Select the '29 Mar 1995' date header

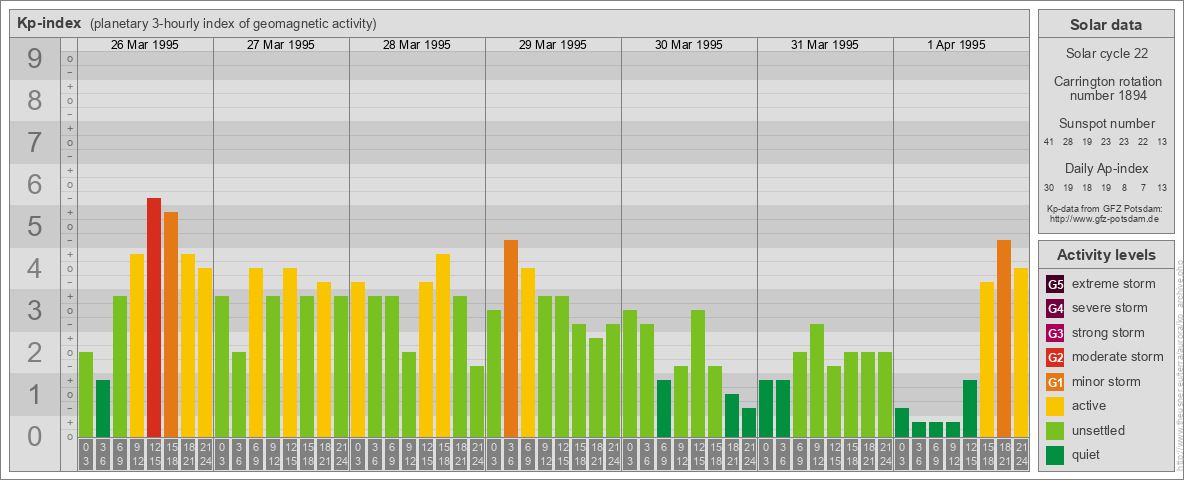(553, 45)
